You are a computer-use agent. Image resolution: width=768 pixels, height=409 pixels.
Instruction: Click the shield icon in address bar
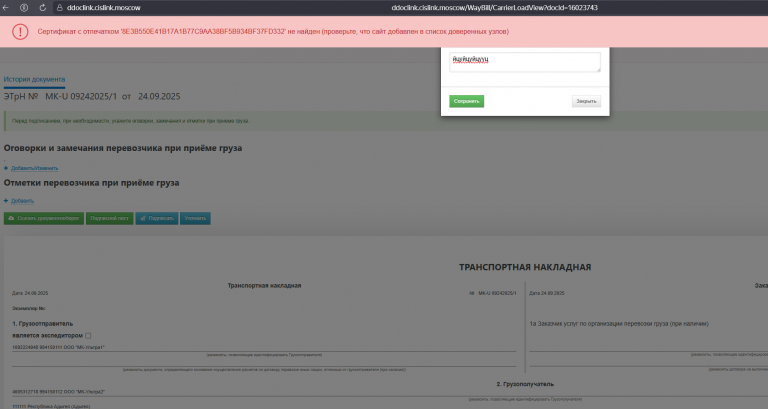24,8
